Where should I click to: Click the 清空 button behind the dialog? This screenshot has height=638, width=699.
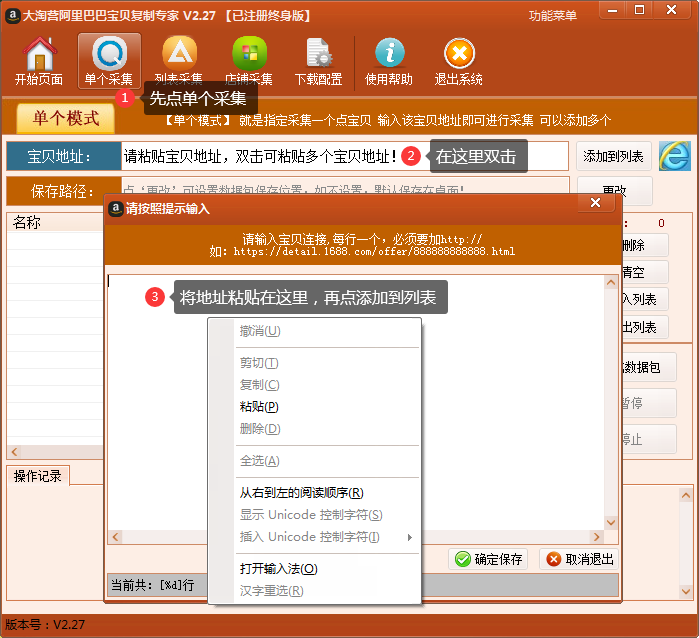[645, 272]
